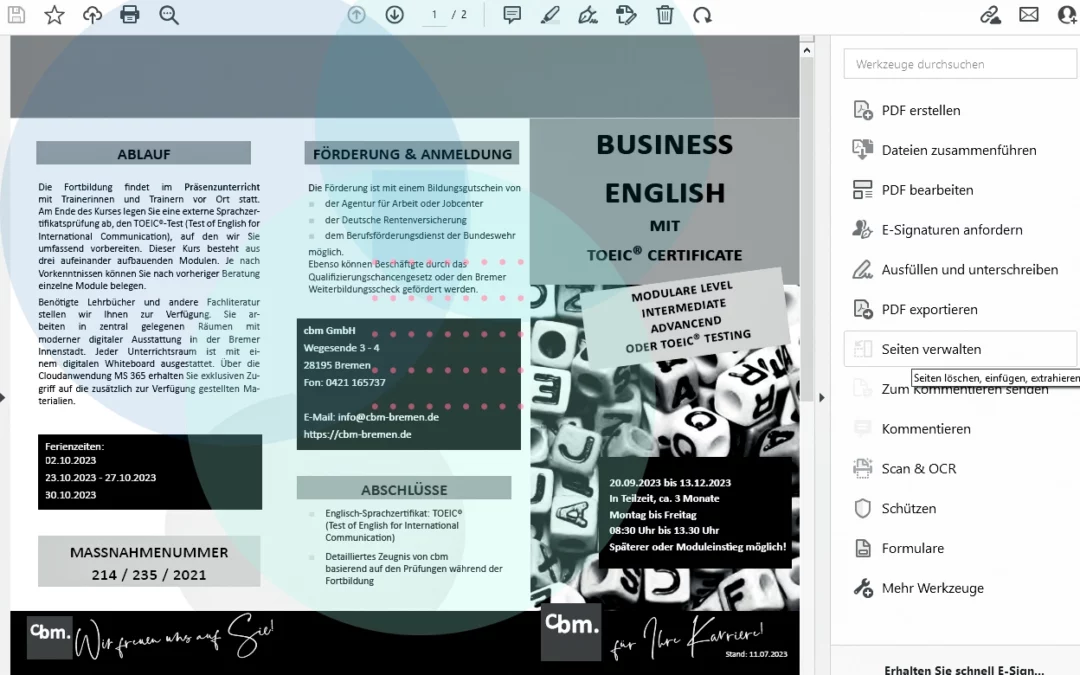The image size is (1080, 675).
Task: Click the E-Signaturen anfordern icon
Action: [862, 229]
